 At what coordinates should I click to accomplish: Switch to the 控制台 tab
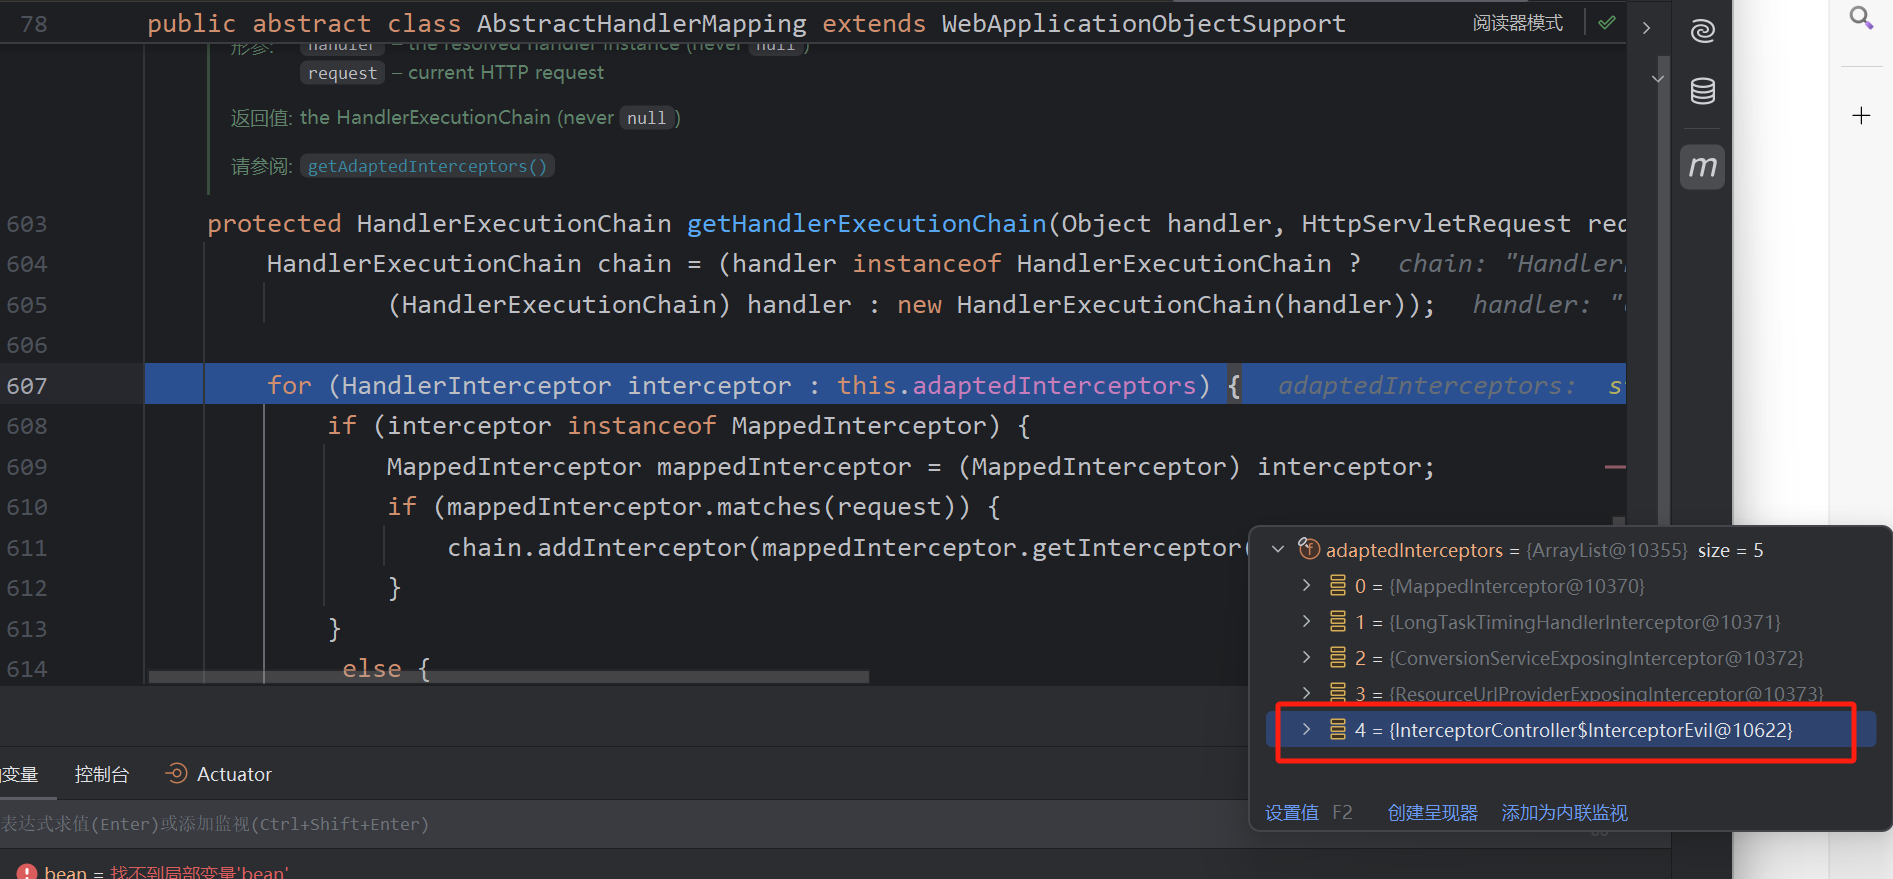click(102, 774)
